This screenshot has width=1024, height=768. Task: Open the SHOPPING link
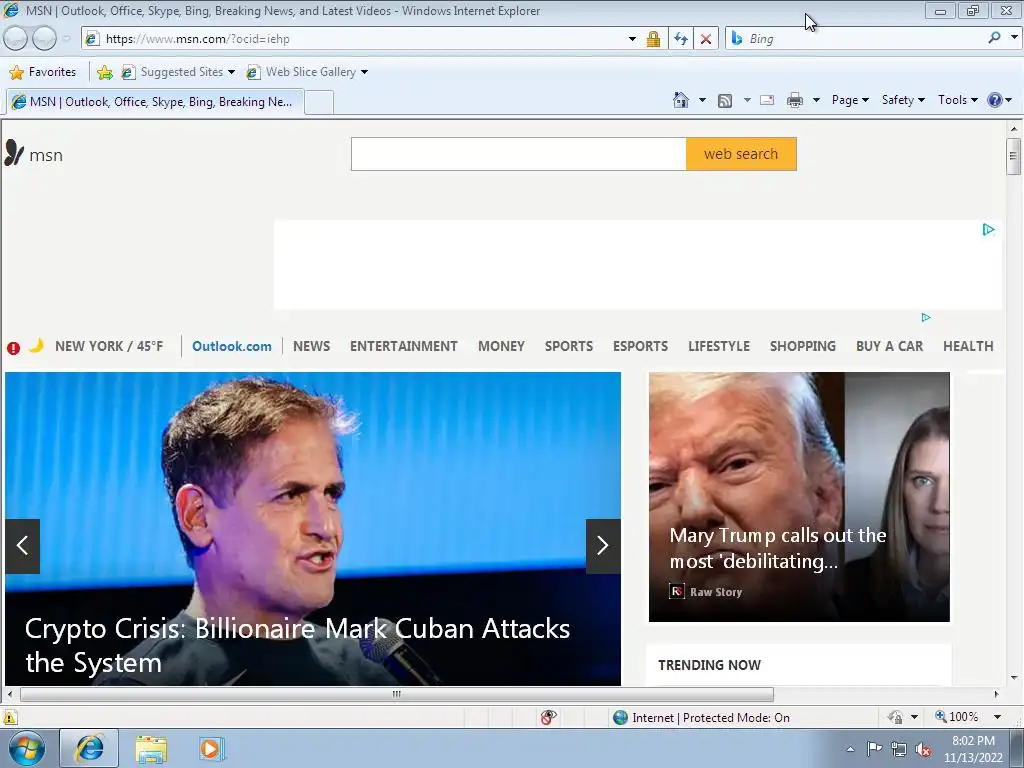click(x=803, y=346)
